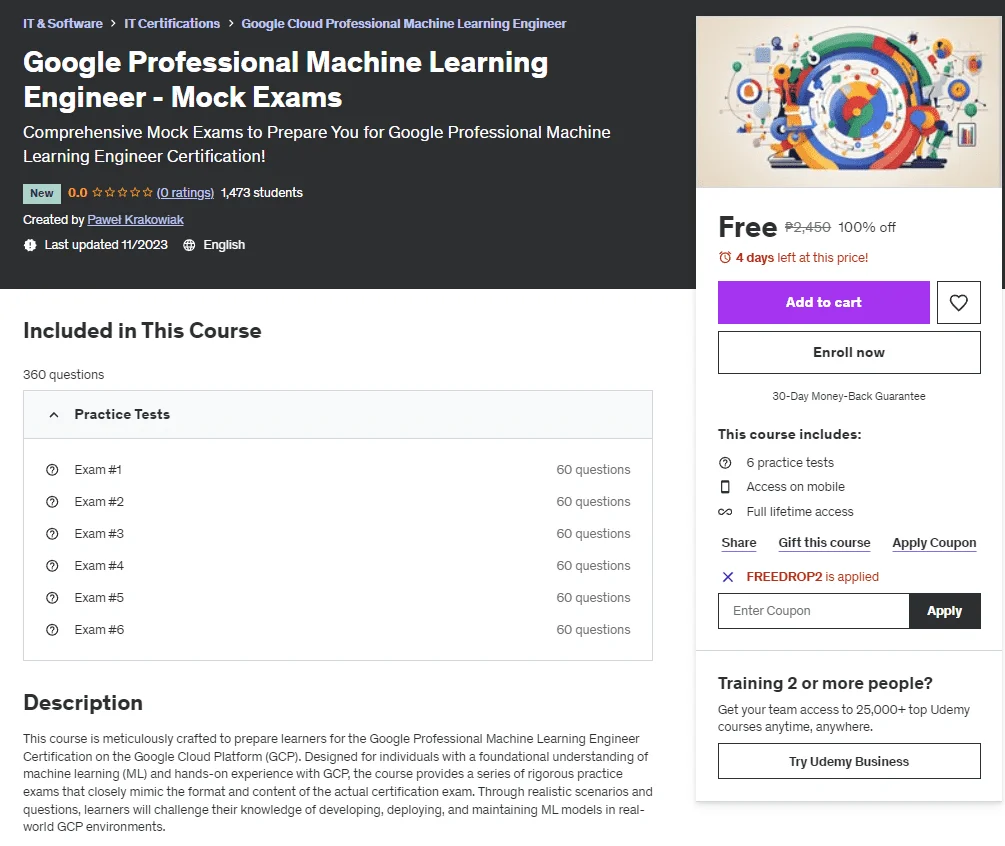Click the last updated badge icon

[30, 245]
